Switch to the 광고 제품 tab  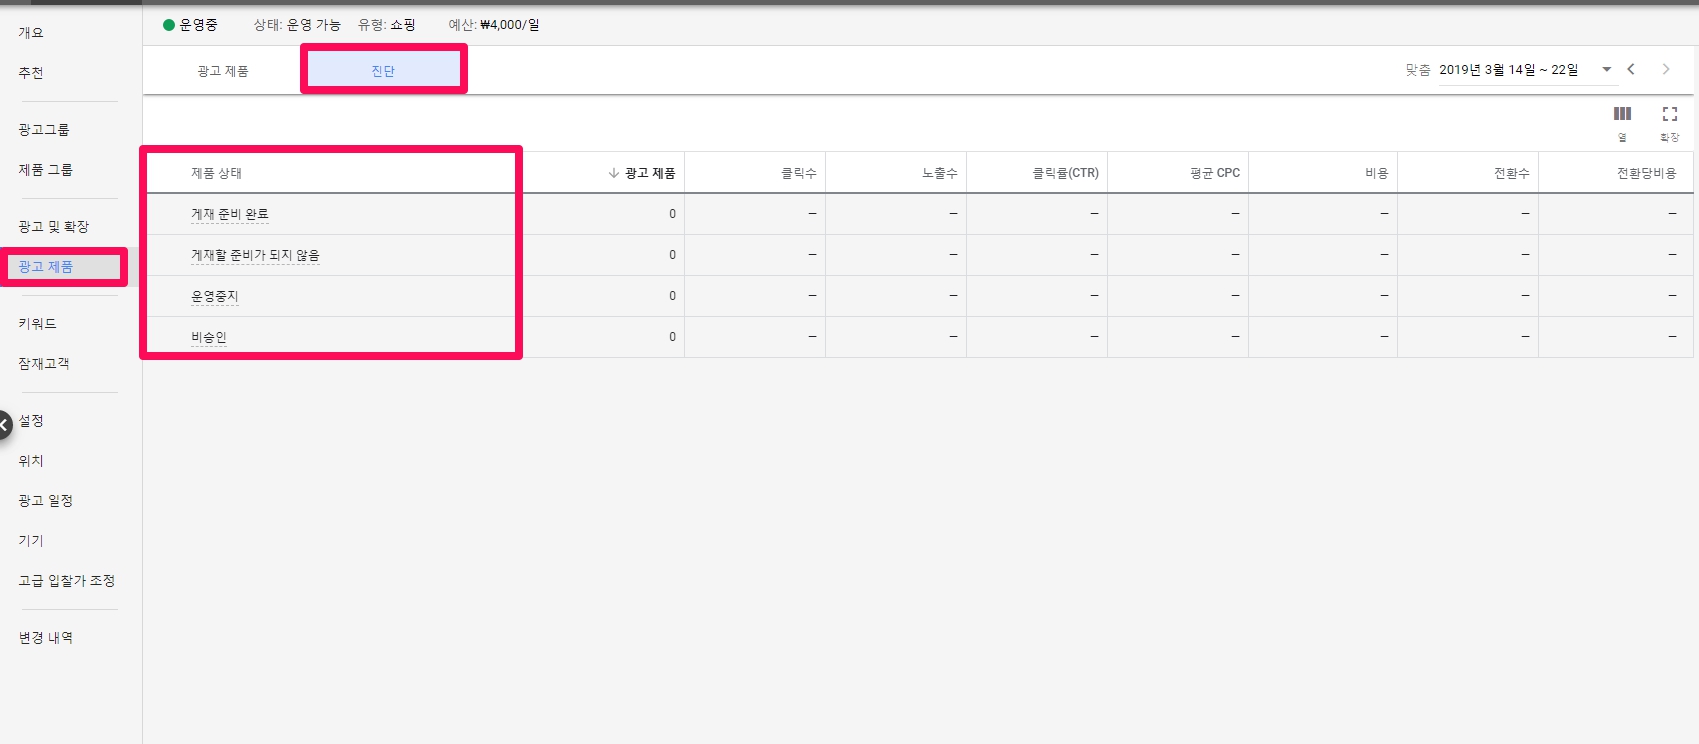point(222,71)
